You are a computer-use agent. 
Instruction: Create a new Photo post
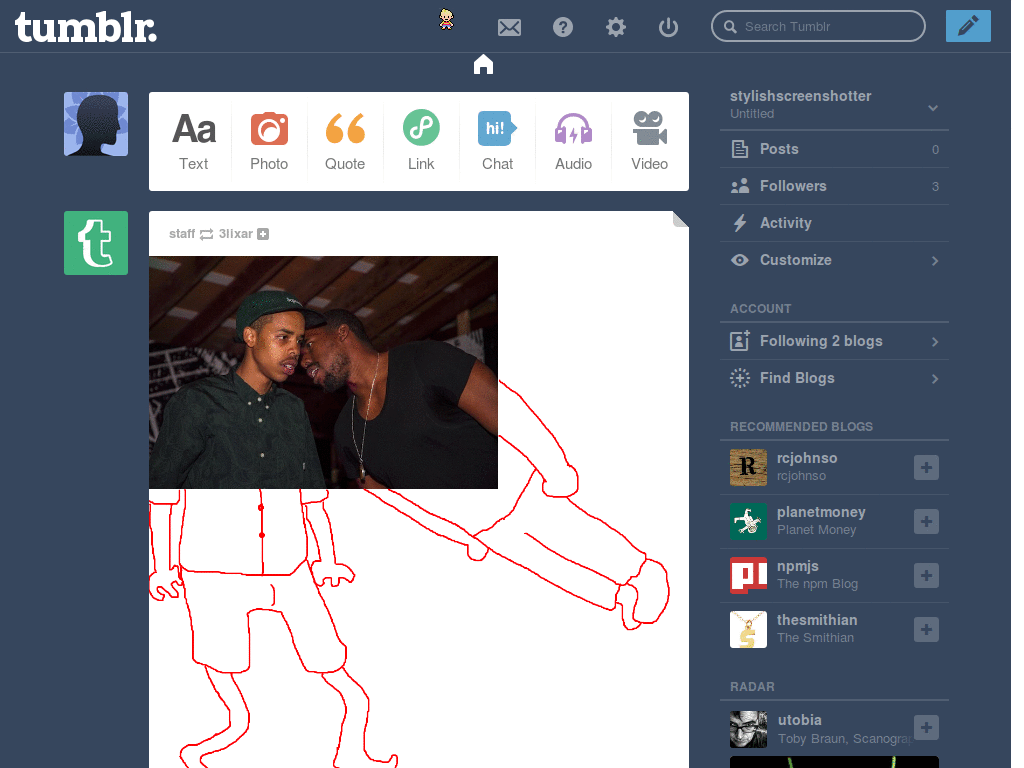pos(269,142)
